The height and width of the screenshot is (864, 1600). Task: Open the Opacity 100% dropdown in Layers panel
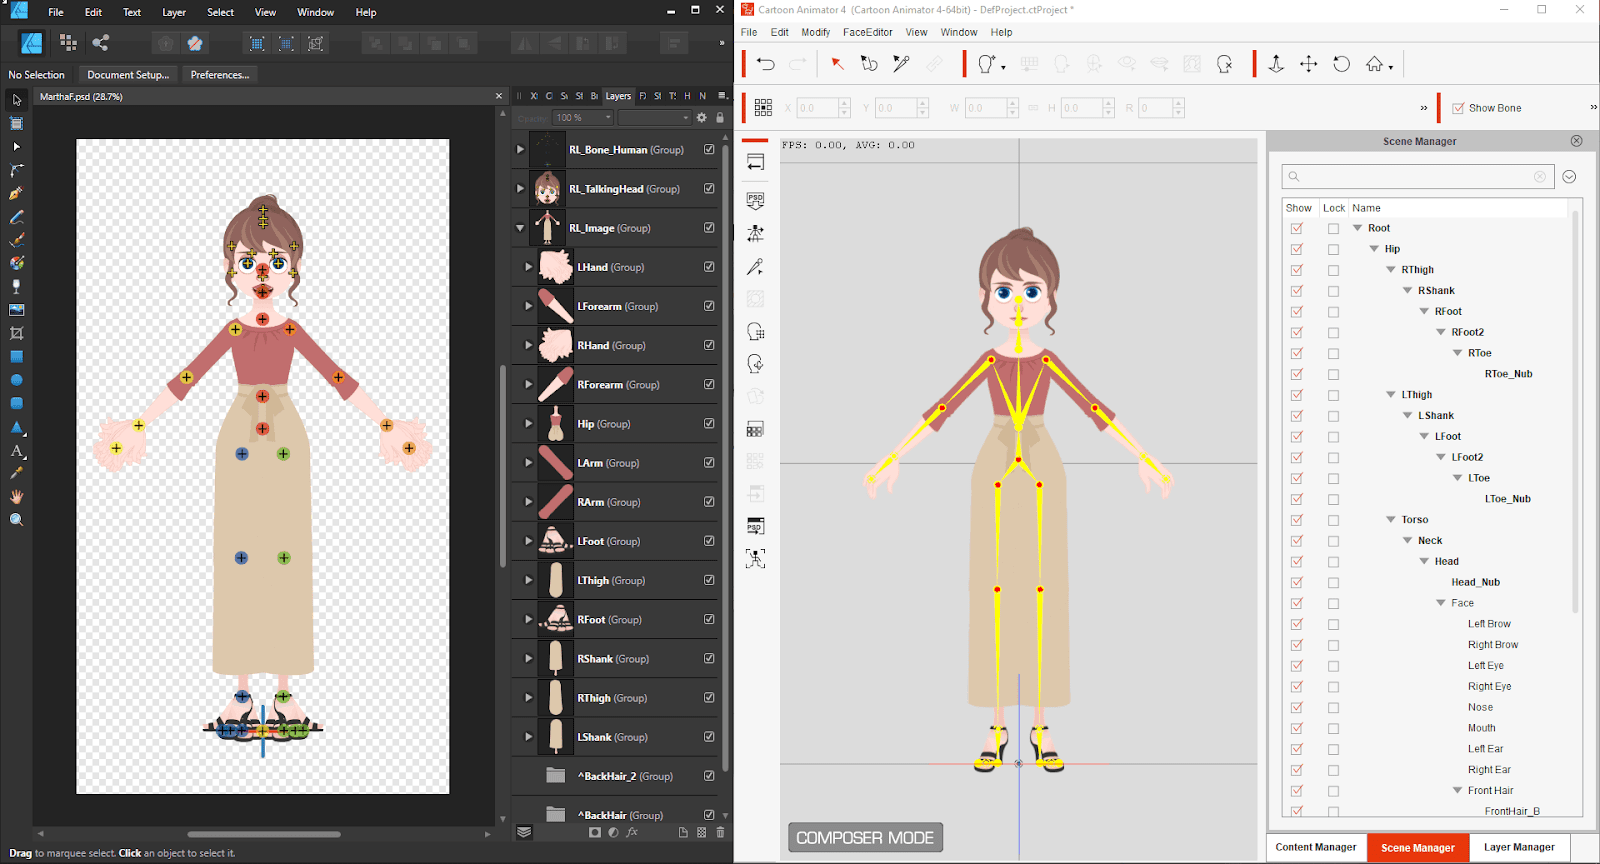(x=584, y=118)
